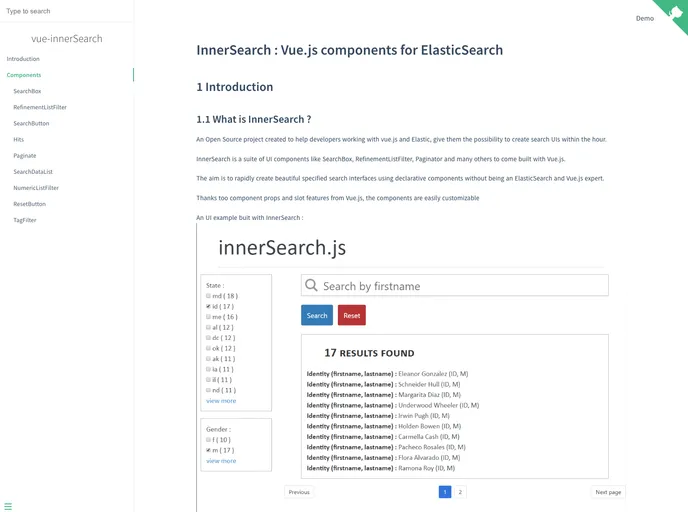The height and width of the screenshot is (512, 688).
Task: Click the 1 Introduction heading
Action: click(235, 87)
